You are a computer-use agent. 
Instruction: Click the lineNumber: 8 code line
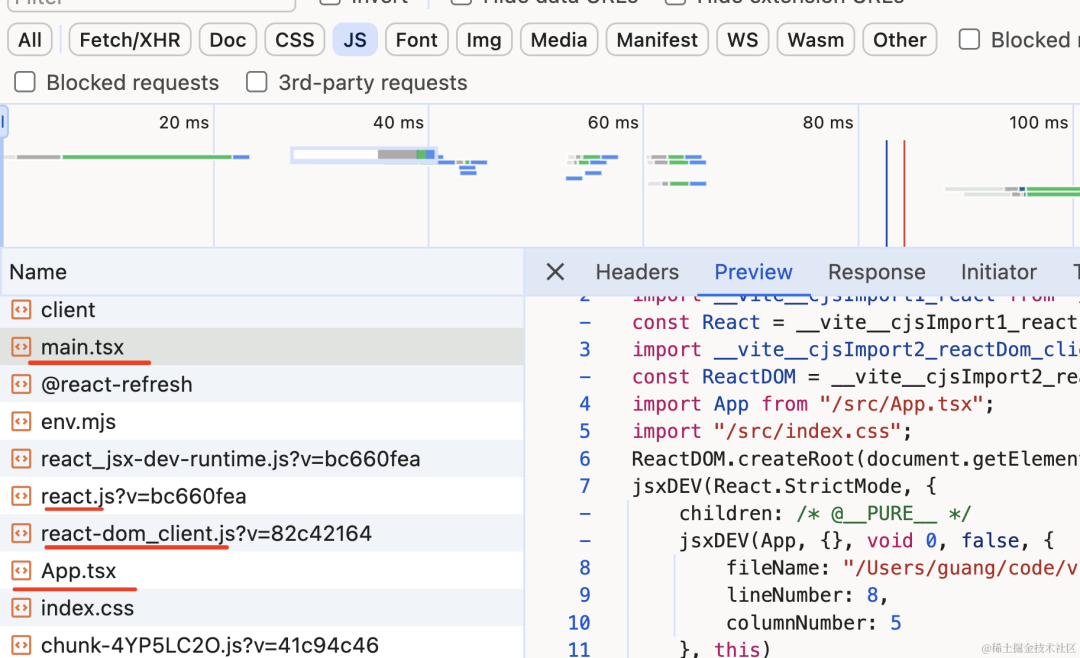(x=807, y=595)
